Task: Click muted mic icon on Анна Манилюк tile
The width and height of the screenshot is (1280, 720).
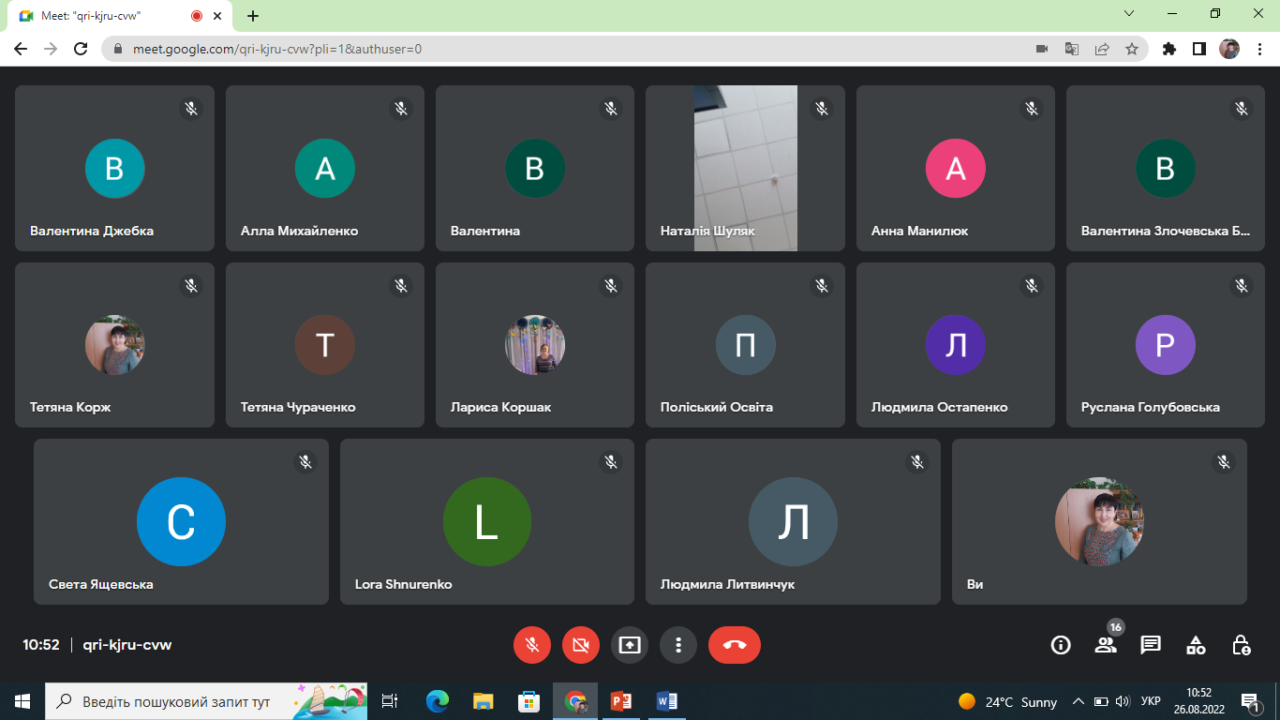Action: click(x=1032, y=108)
